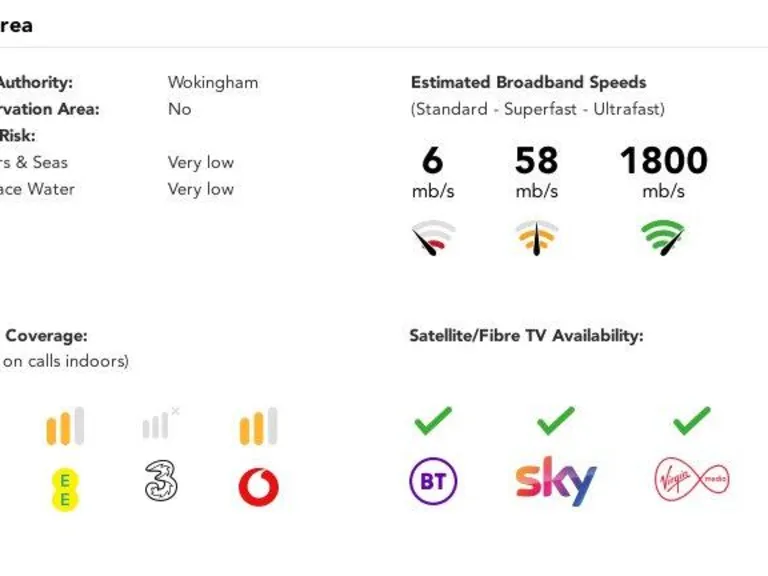Click the green checkmark above Virgin Media
Viewport: 768px width, 576px height.
[x=691, y=420]
